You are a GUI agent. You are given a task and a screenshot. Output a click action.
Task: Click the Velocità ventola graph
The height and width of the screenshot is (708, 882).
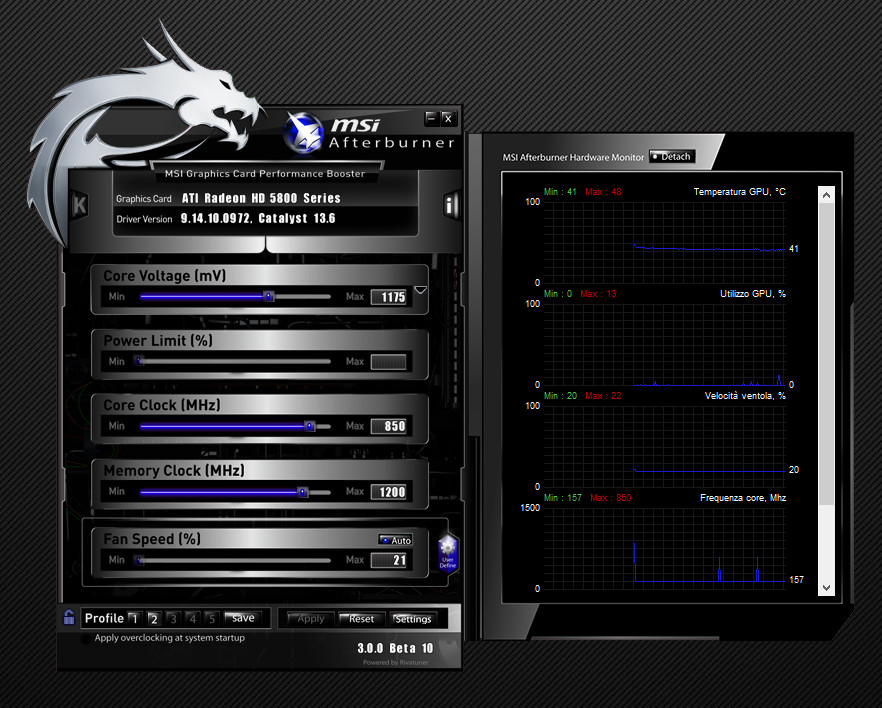(x=664, y=447)
